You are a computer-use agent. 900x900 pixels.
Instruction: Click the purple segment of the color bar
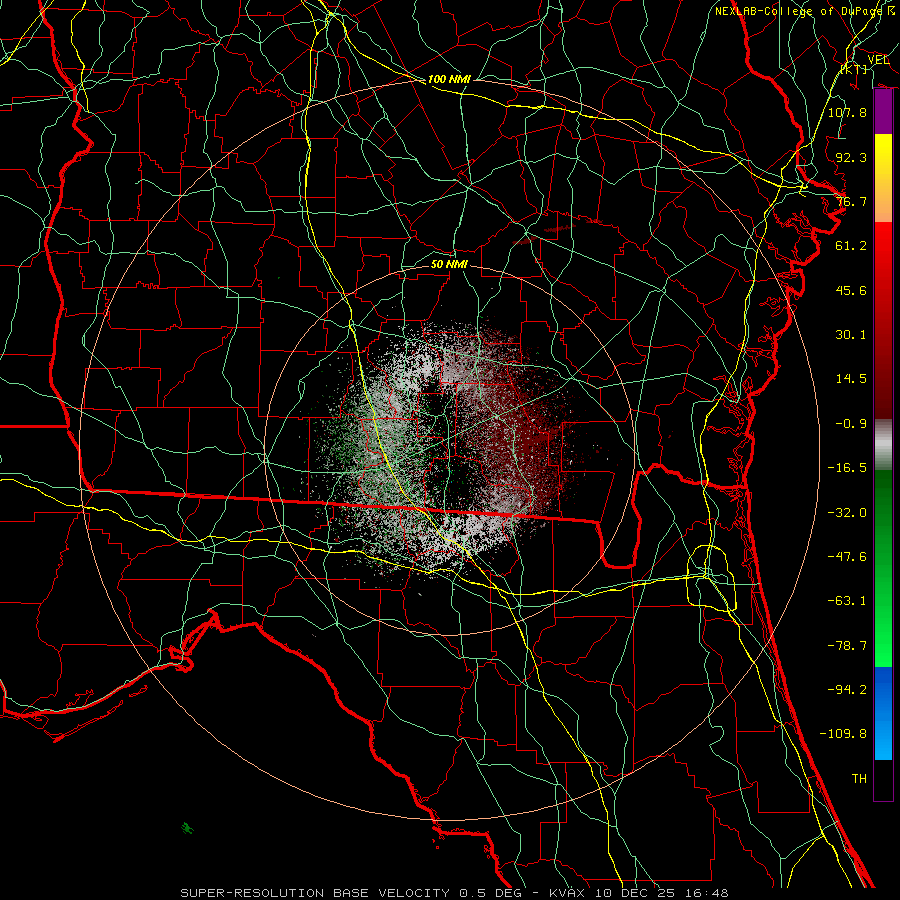point(883,112)
